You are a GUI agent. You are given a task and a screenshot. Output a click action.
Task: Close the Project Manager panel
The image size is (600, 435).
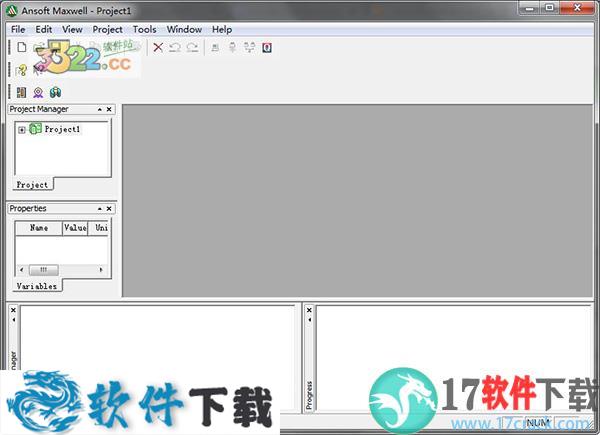tap(109, 109)
